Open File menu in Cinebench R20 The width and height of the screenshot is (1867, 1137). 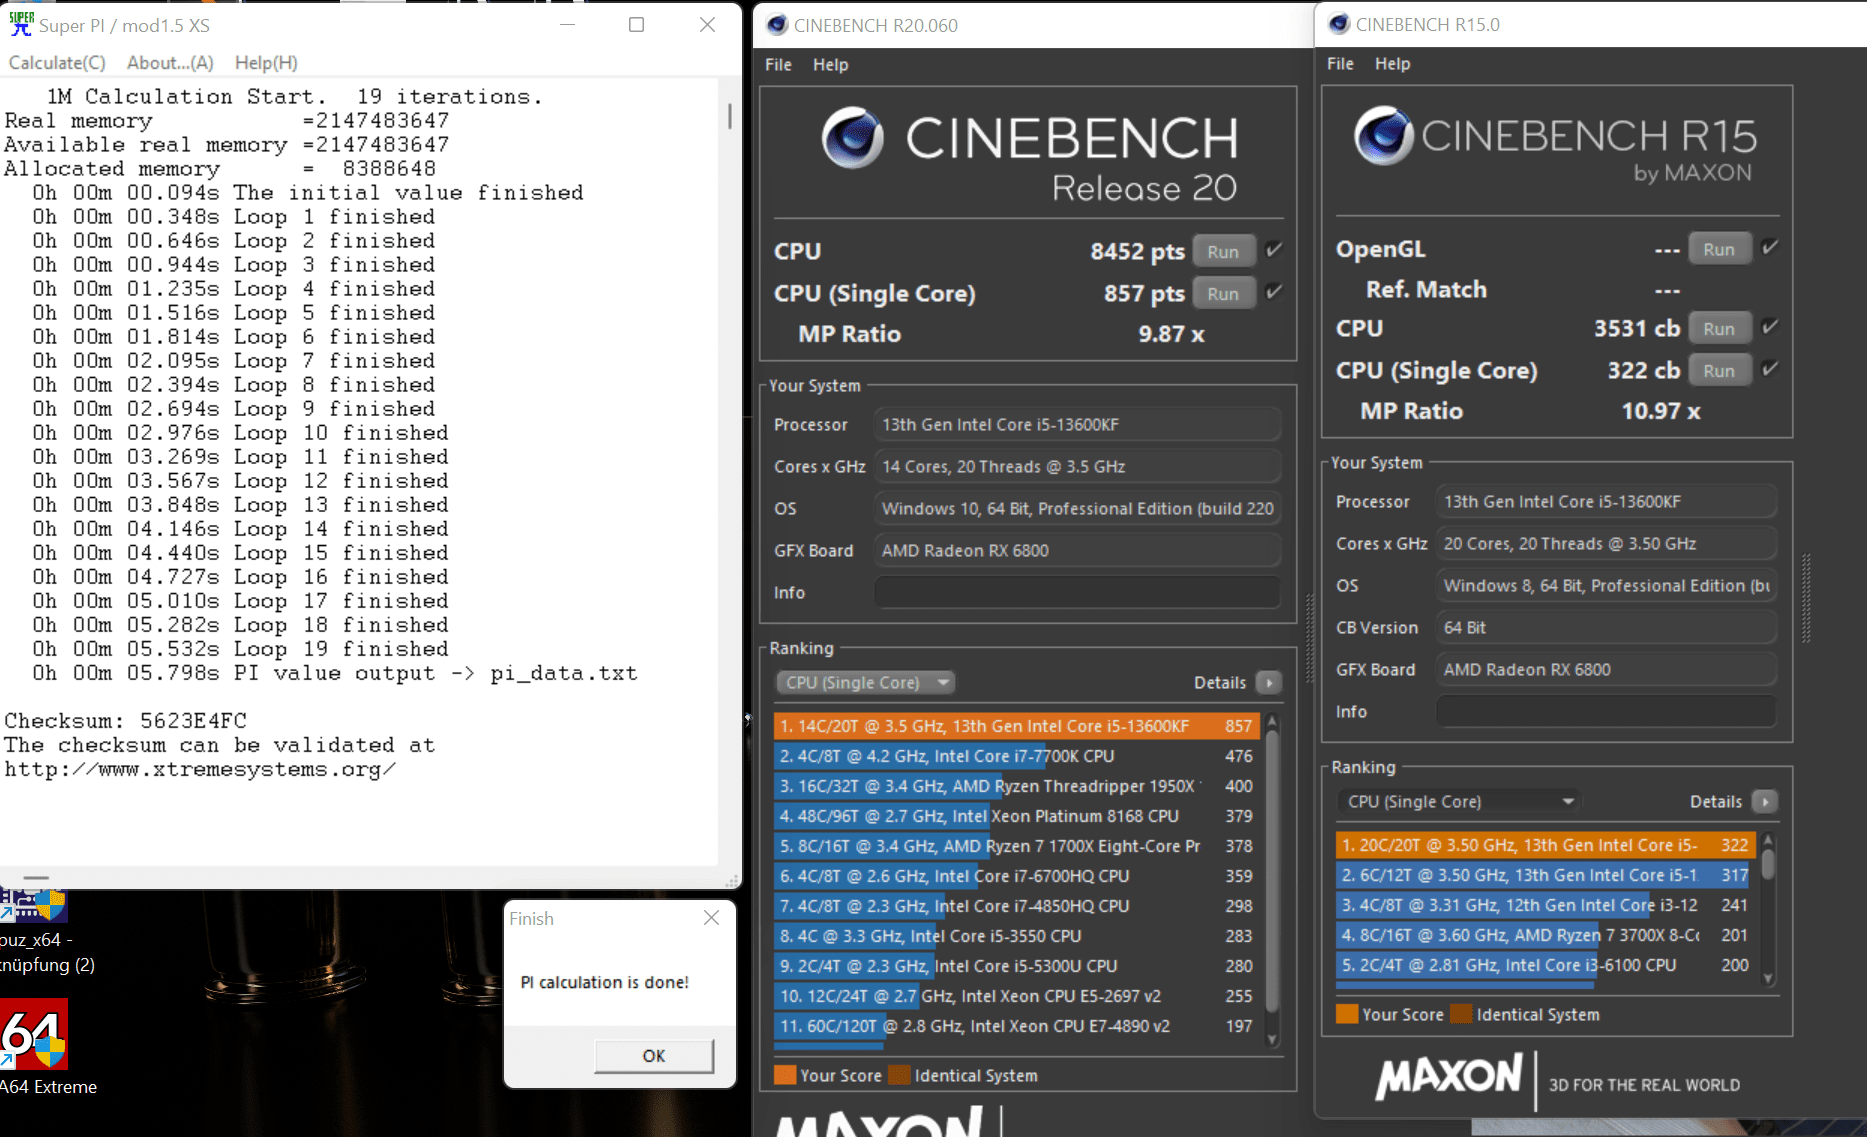coord(778,64)
